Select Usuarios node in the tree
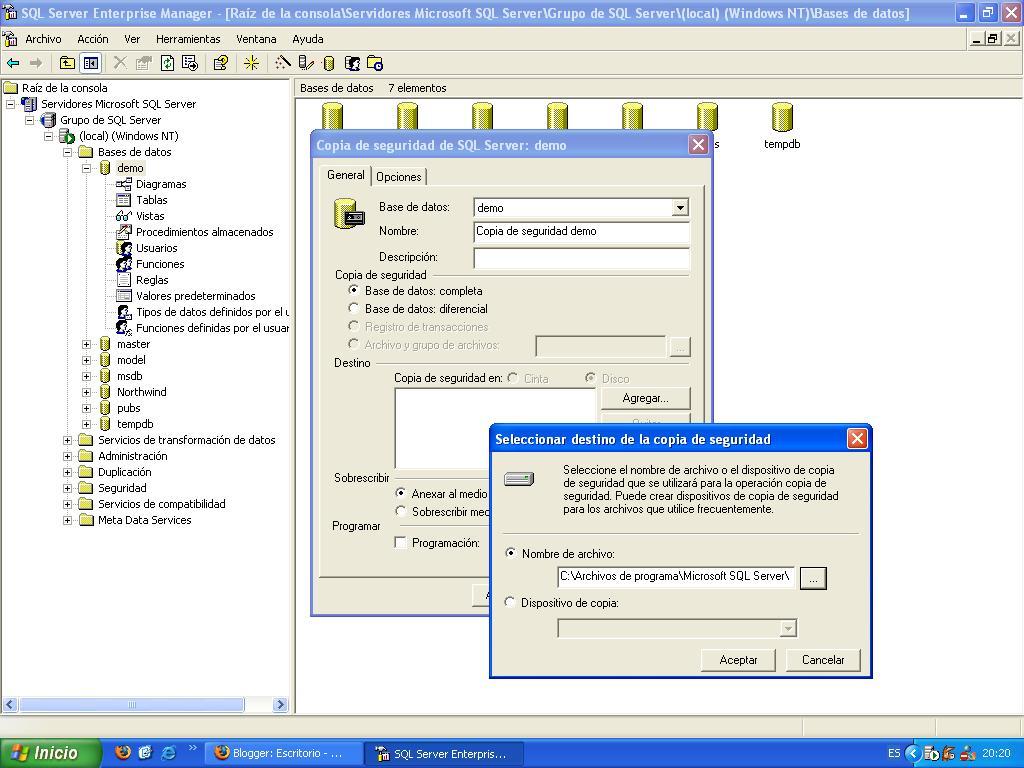The height and width of the screenshot is (768, 1024). click(x=157, y=248)
